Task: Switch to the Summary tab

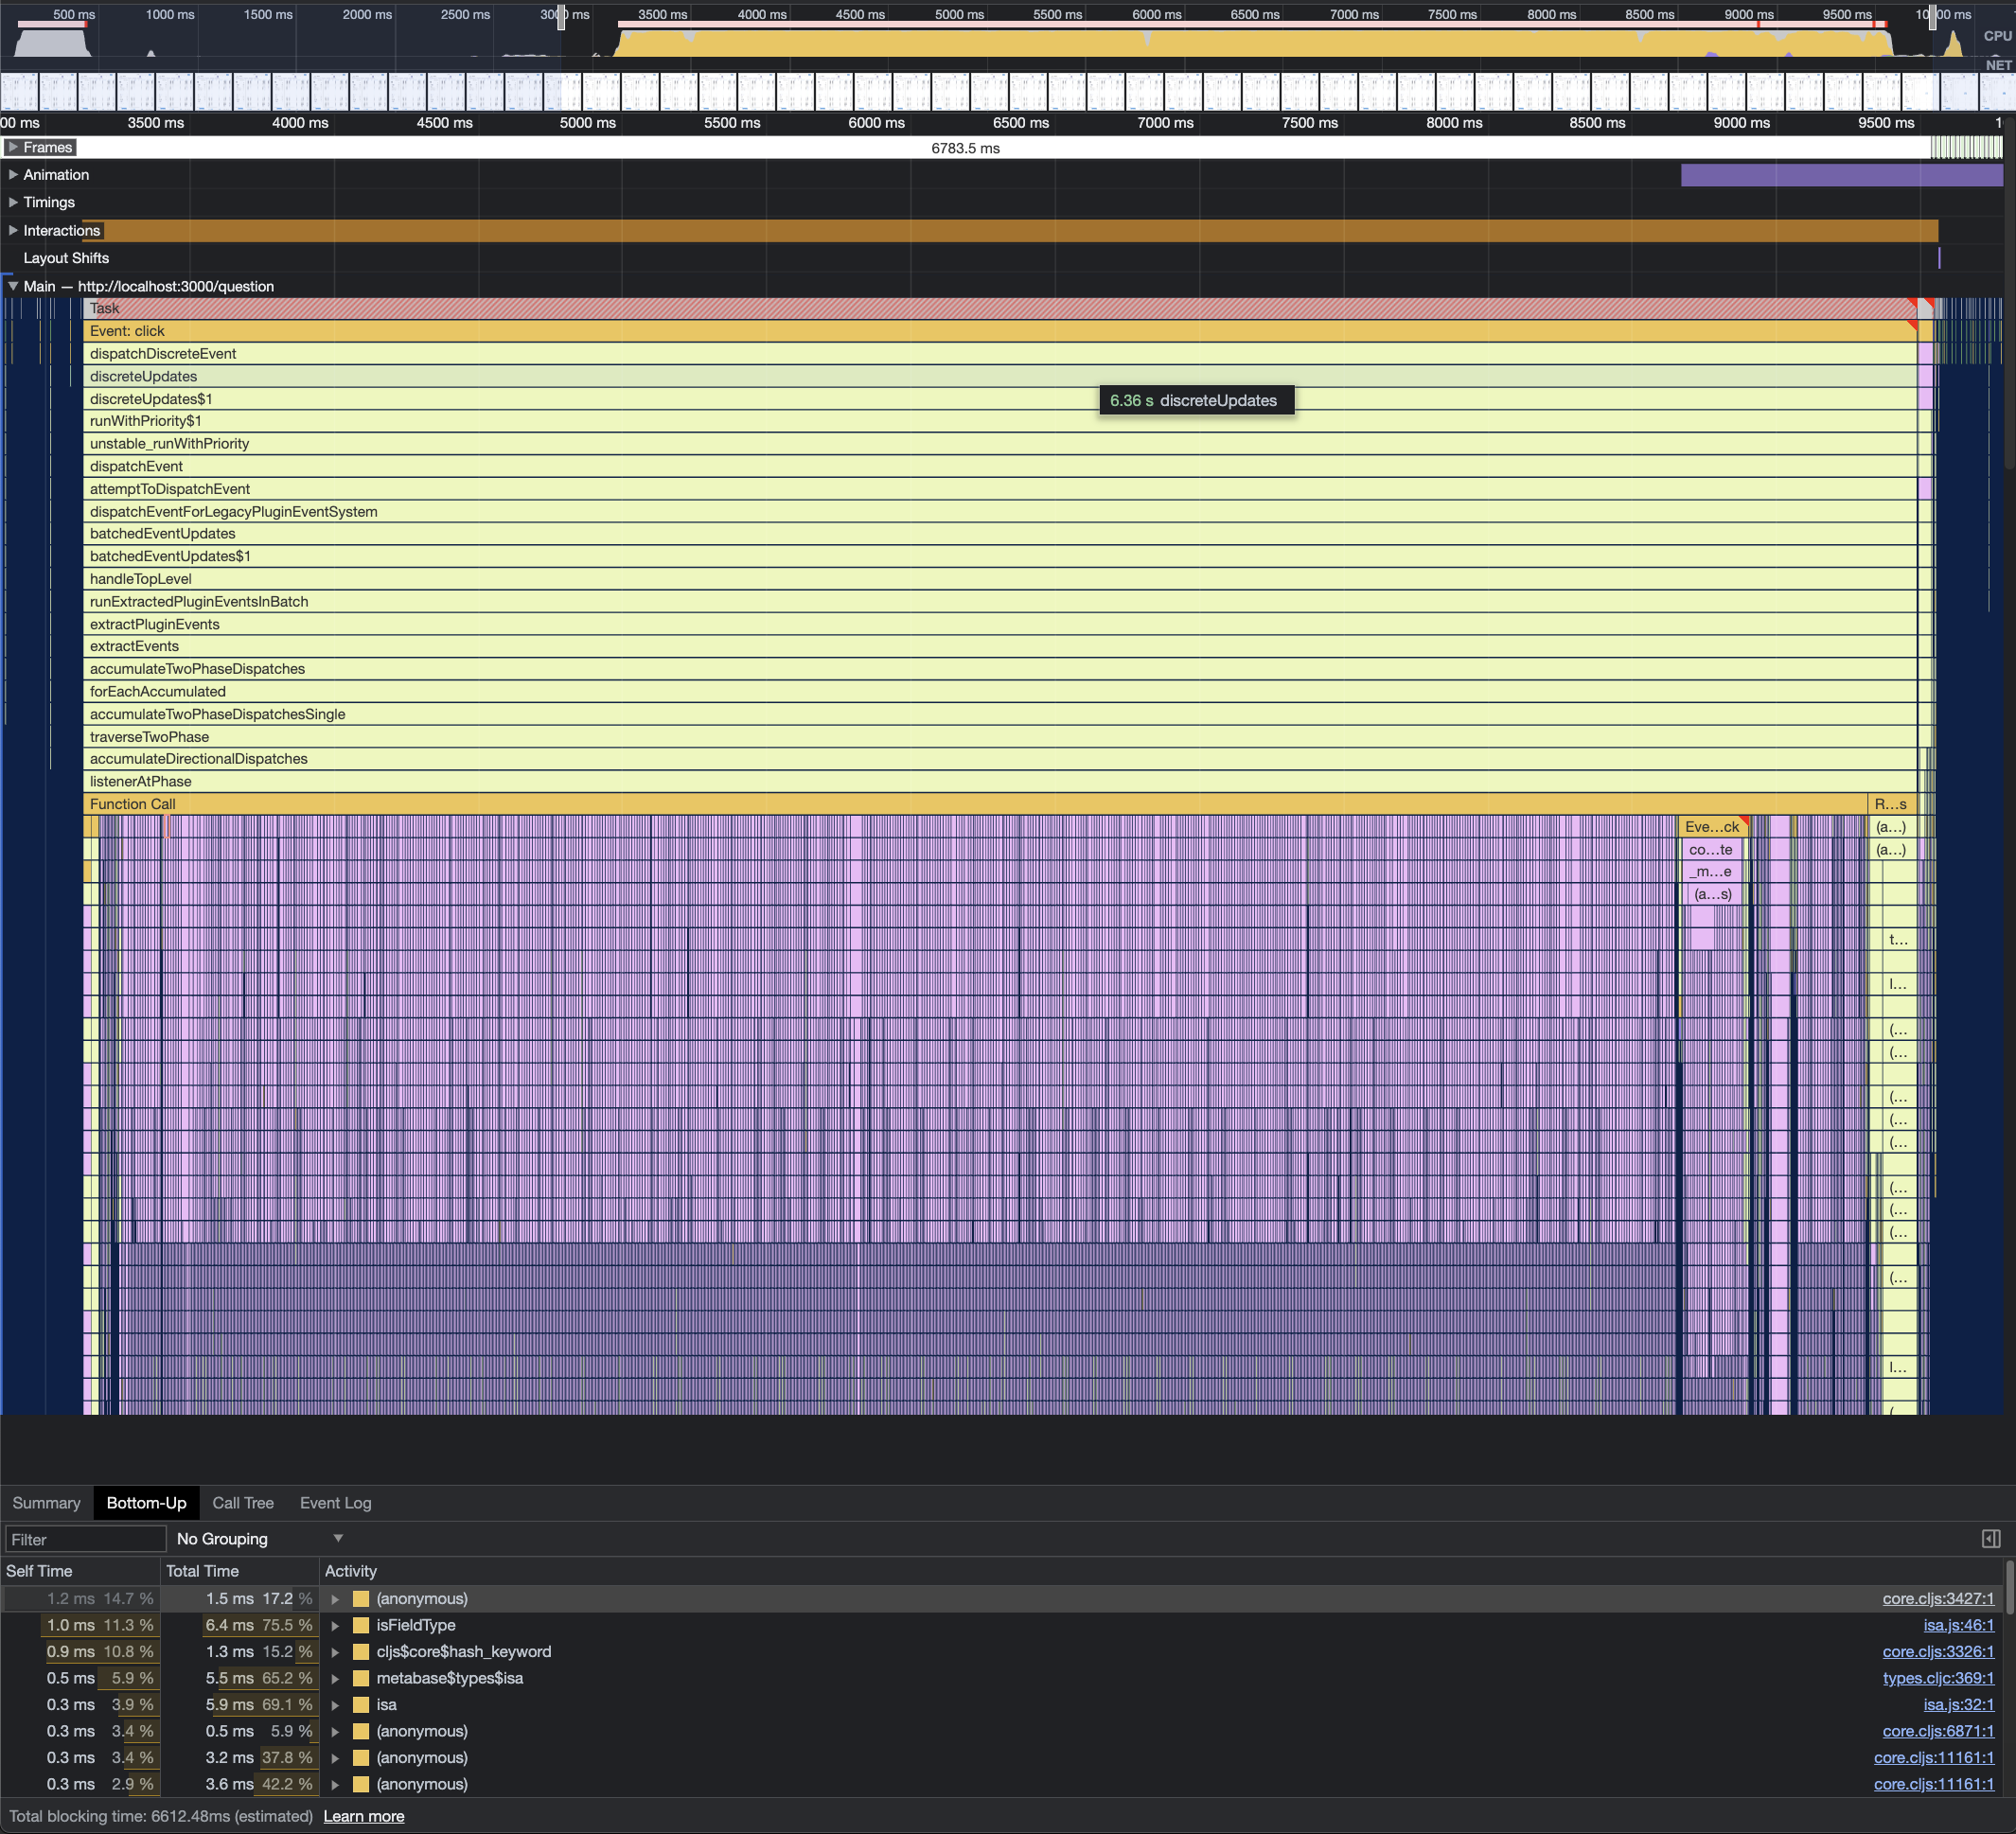Action: click(46, 1502)
